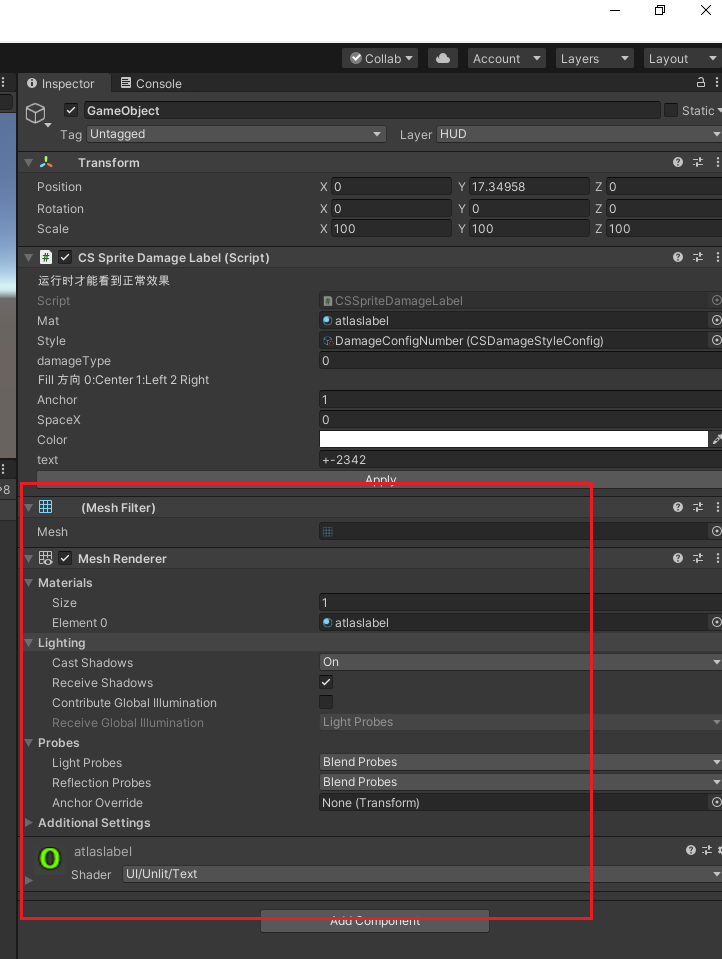The width and height of the screenshot is (722, 959).
Task: Enable Contribute Global Illumination
Action: [x=326, y=702]
